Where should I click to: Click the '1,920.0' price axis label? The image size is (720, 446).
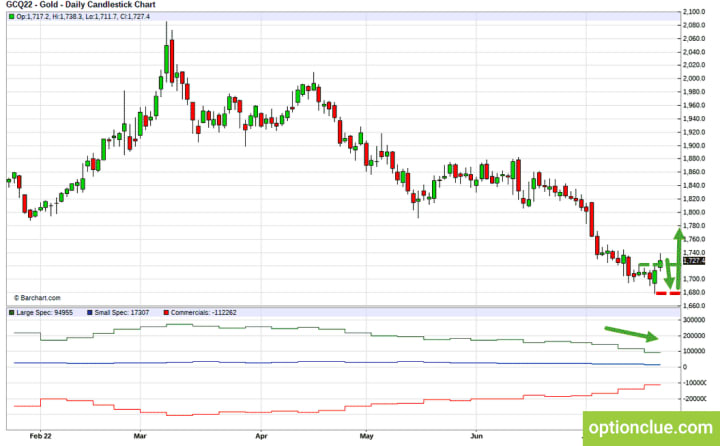pos(694,132)
